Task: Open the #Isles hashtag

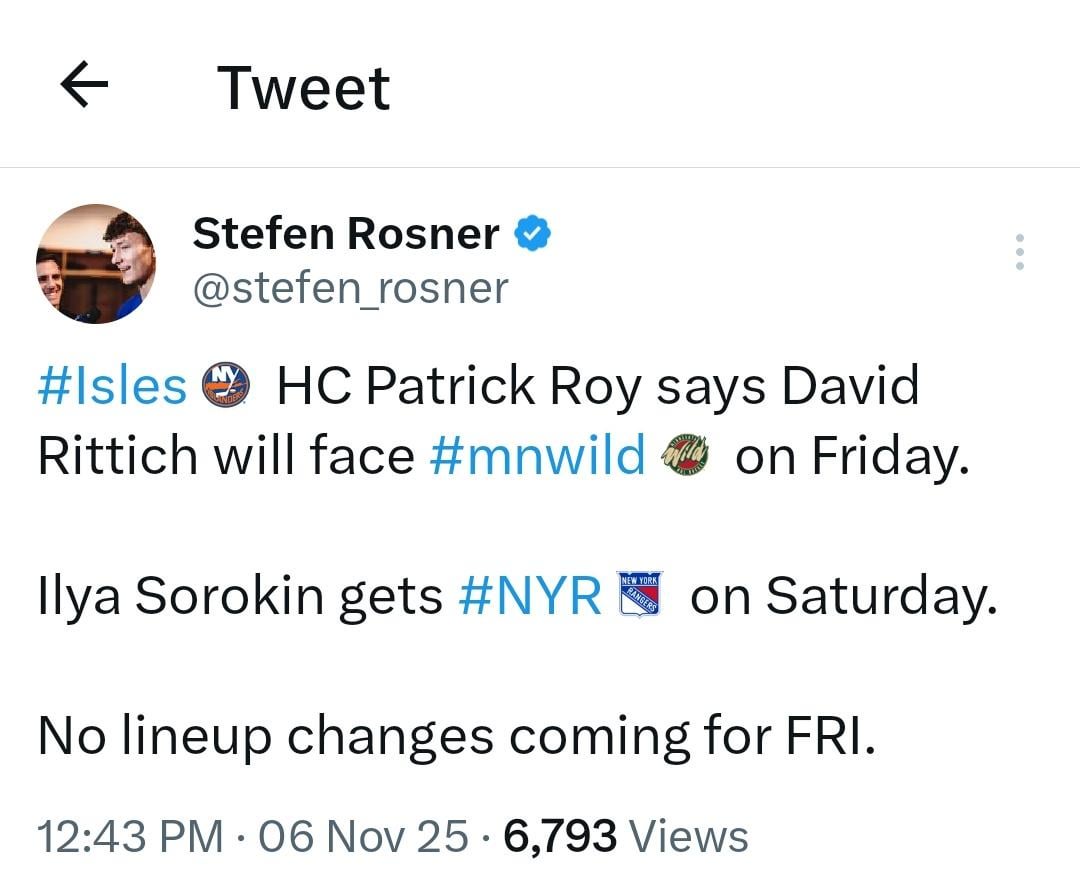Action: [x=110, y=385]
